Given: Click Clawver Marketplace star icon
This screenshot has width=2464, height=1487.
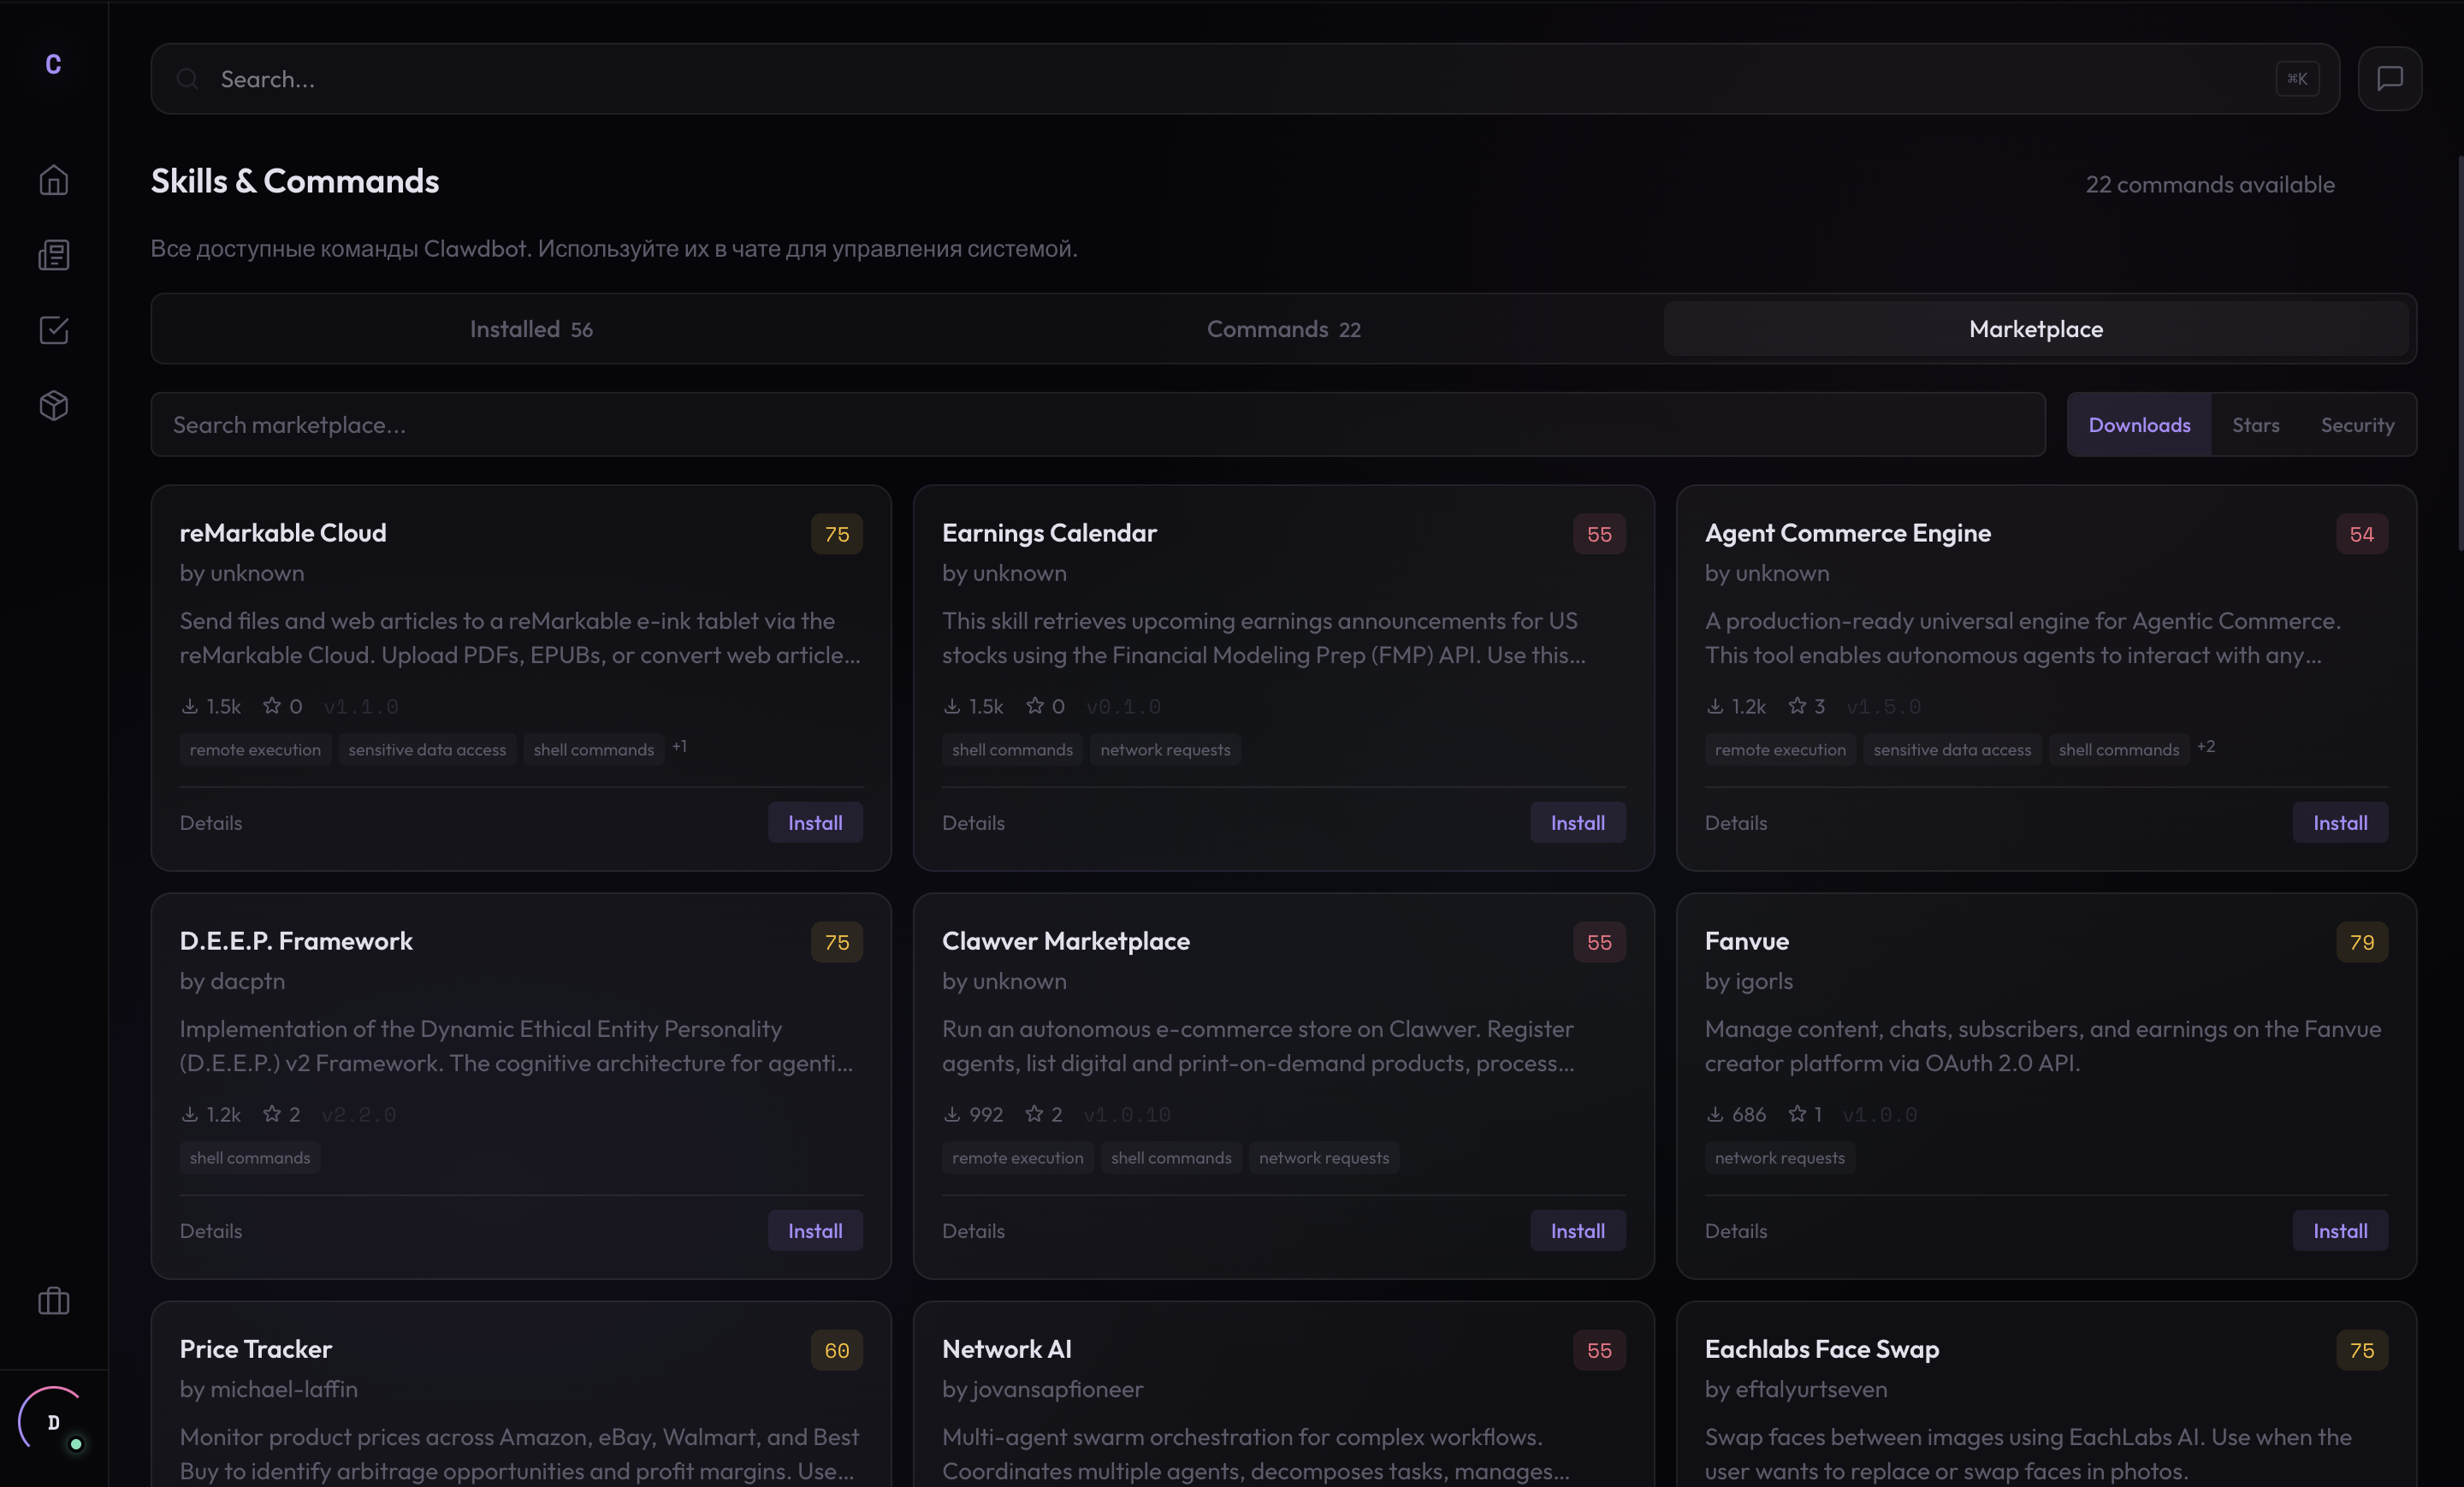Looking at the screenshot, I should tap(1034, 1114).
